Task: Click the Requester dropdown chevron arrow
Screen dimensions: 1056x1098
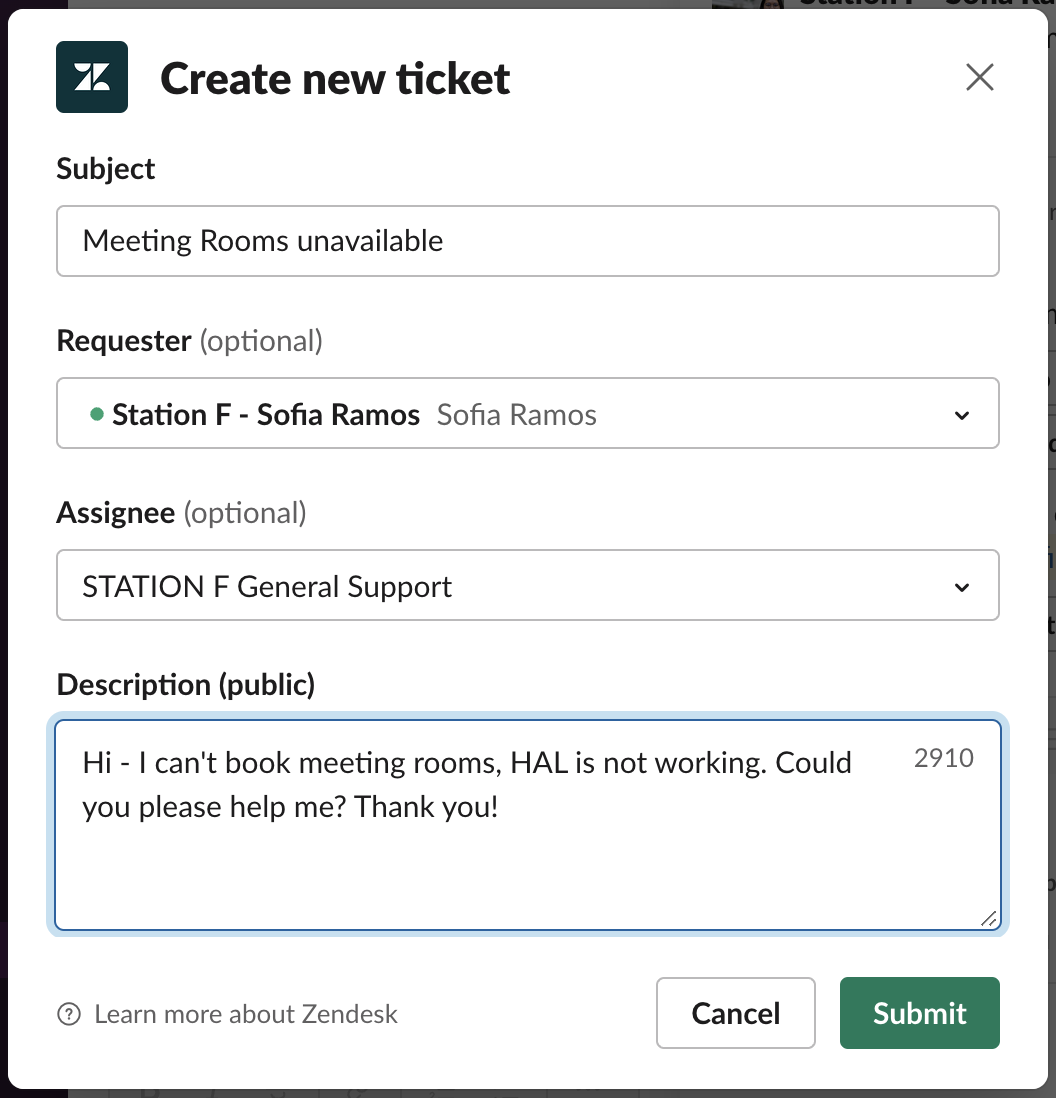Action: click(x=962, y=415)
